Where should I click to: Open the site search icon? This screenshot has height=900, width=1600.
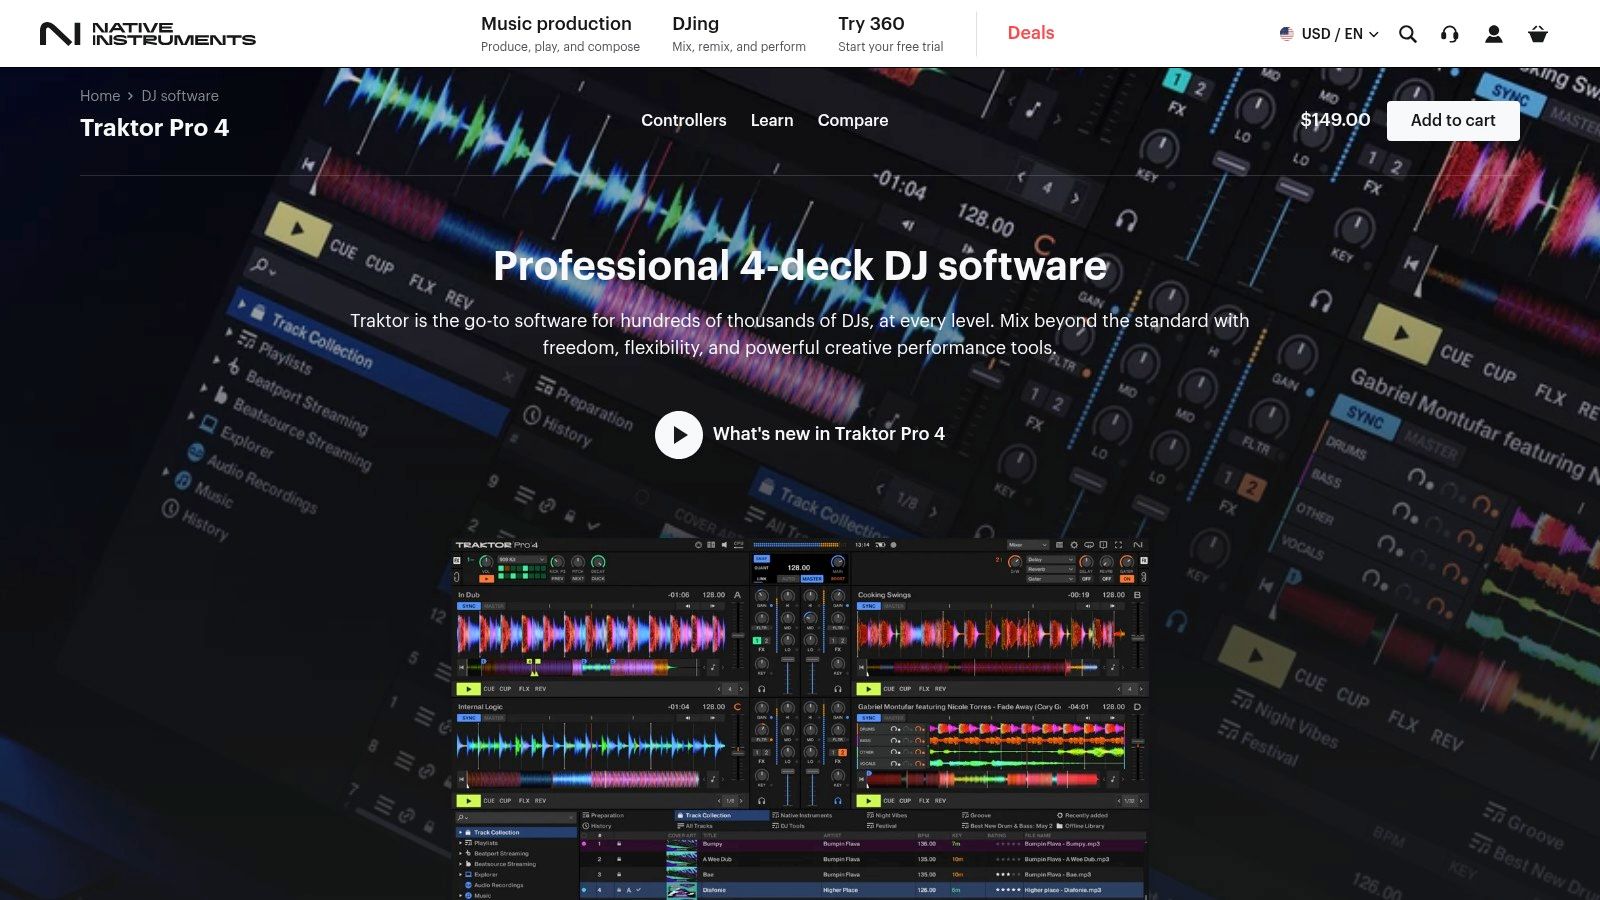[x=1408, y=34]
